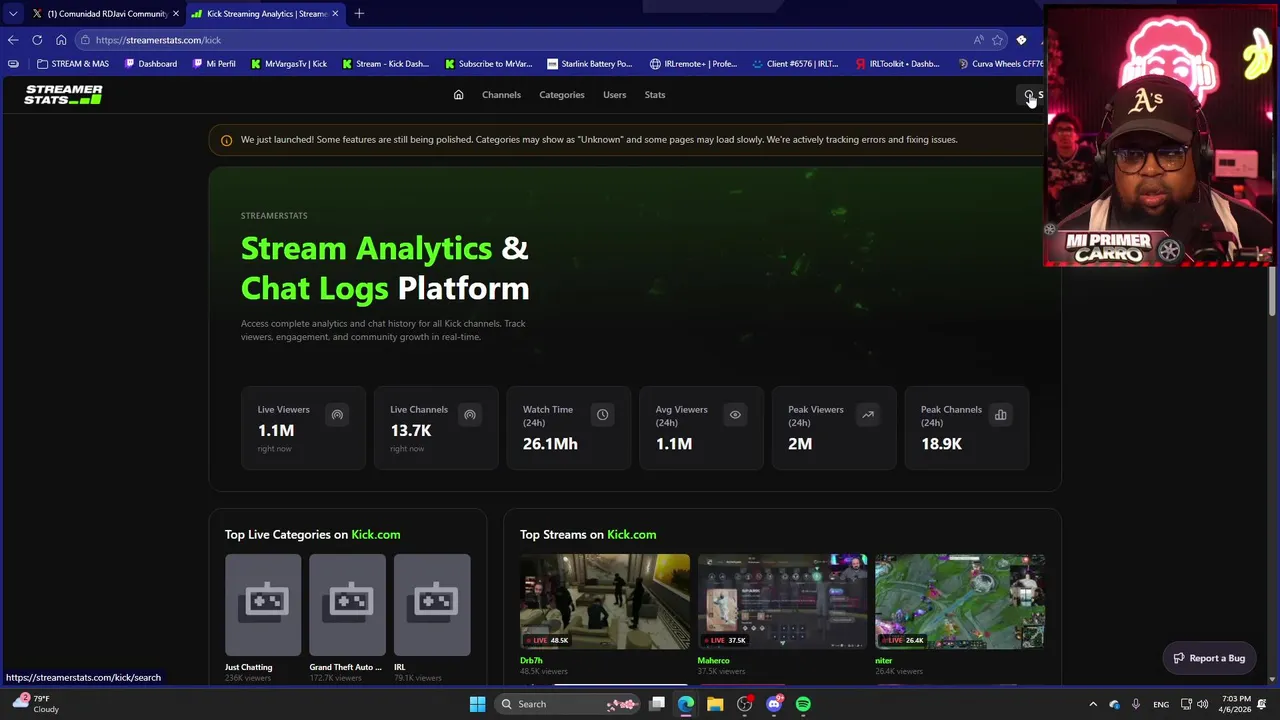Open the Channels menu item
1280x720 pixels.
[x=501, y=95]
